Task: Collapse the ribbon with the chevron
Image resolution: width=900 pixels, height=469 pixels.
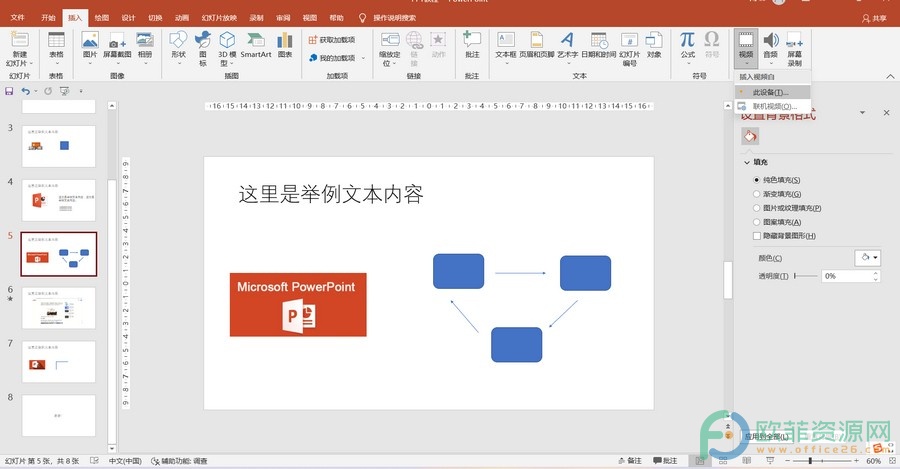Action: [x=890, y=76]
